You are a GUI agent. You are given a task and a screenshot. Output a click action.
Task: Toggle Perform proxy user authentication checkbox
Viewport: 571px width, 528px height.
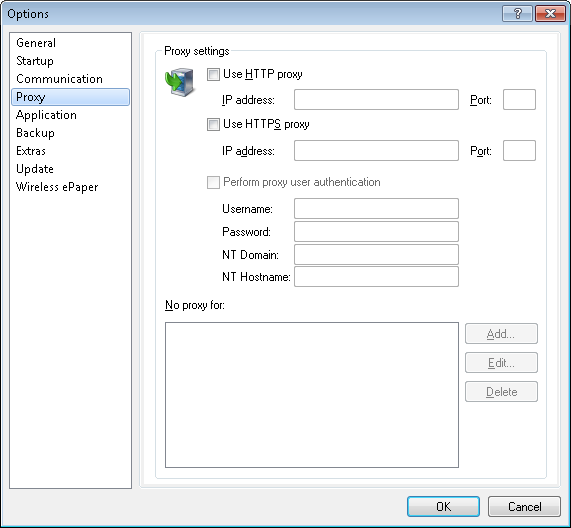click(213, 182)
